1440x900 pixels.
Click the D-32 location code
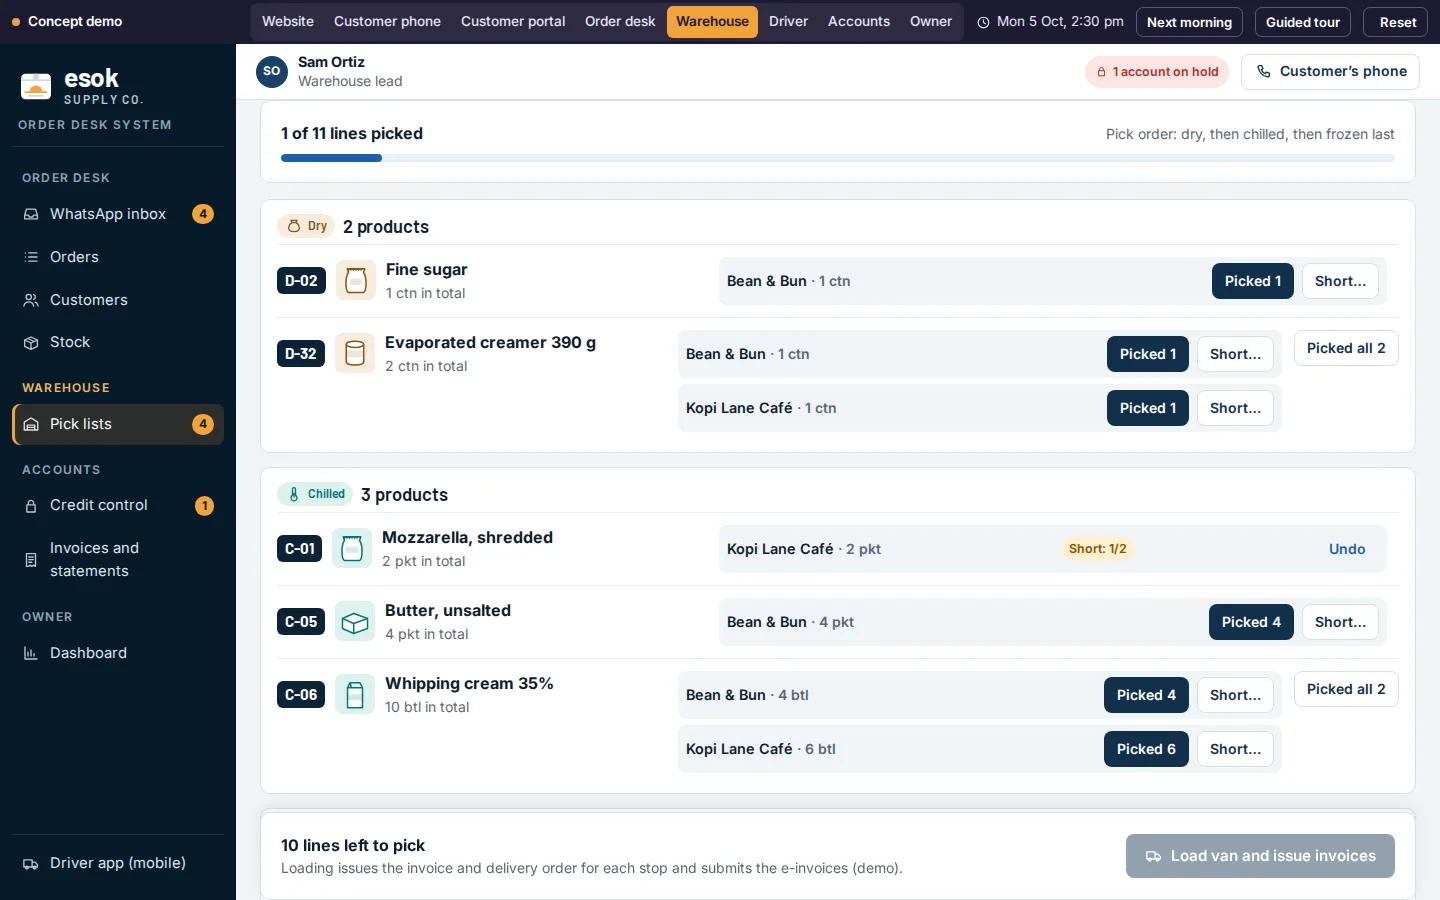301,354
